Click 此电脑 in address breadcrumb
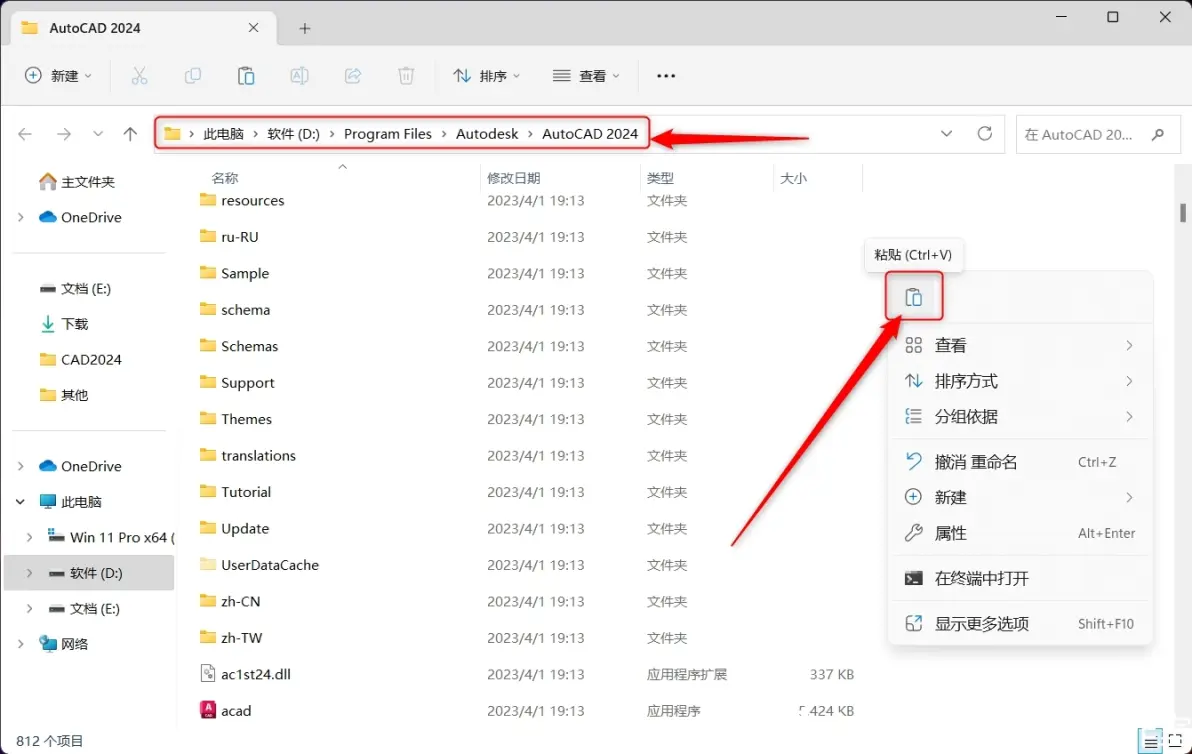The height and width of the screenshot is (754, 1192). 224,134
